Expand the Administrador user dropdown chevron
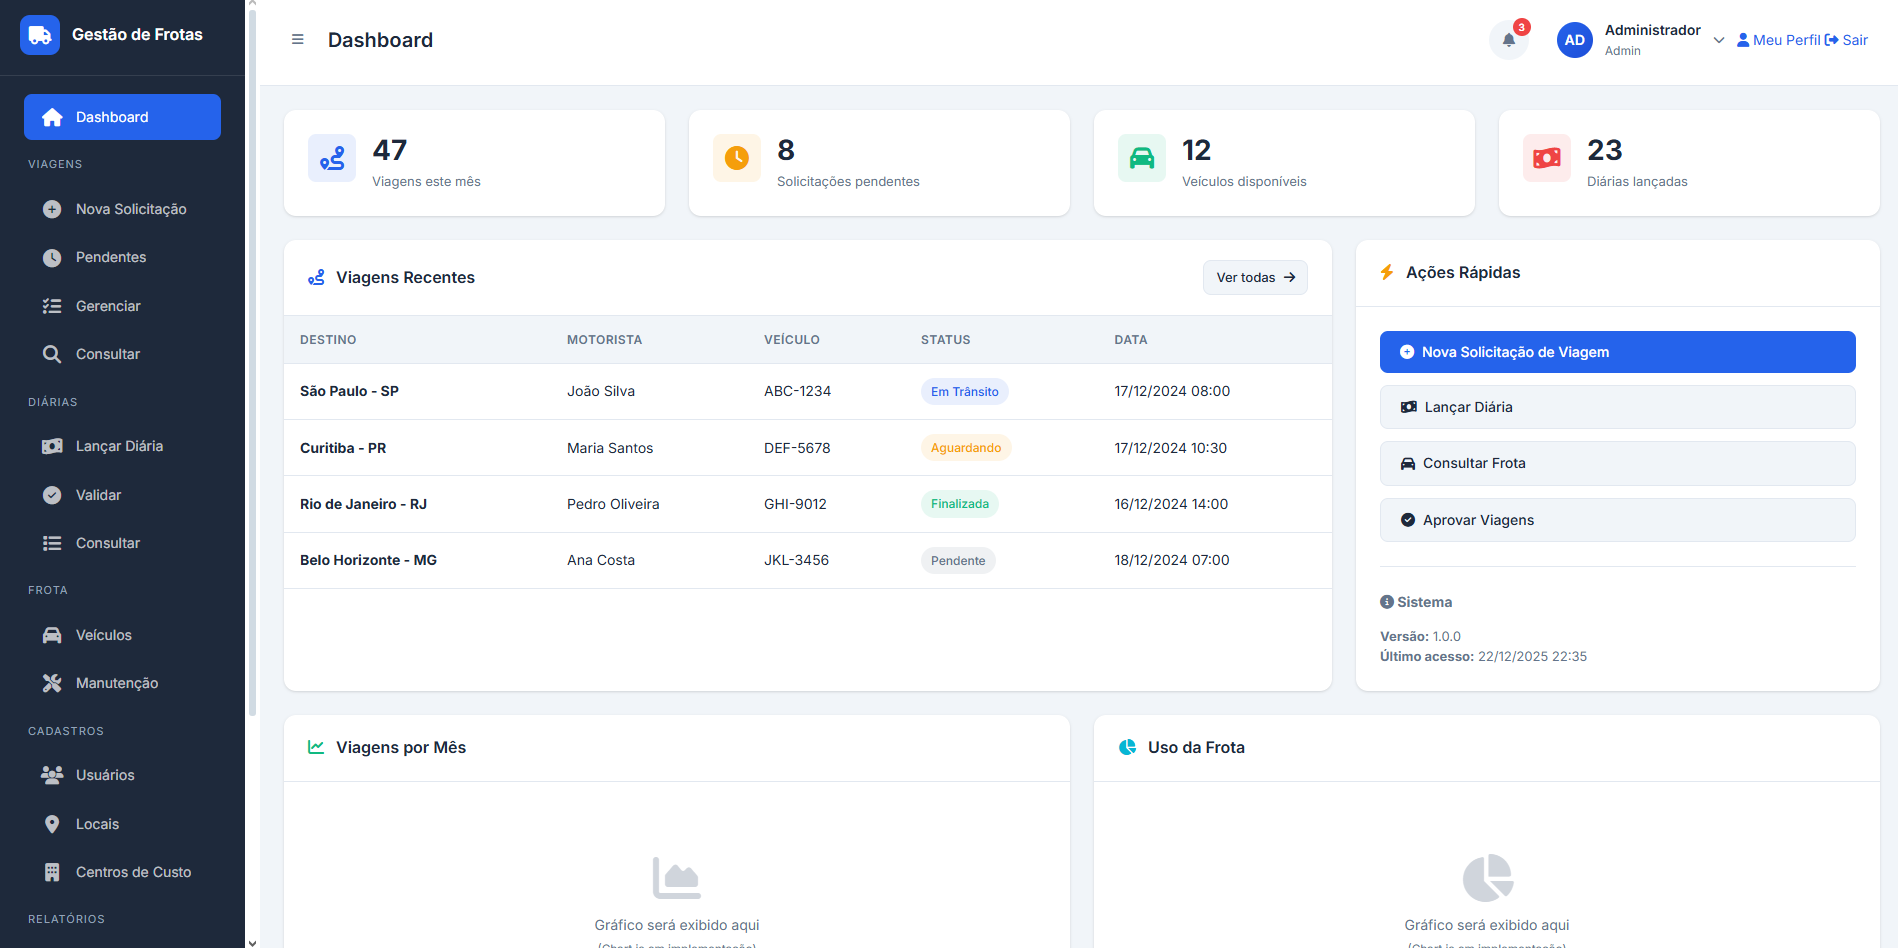The height and width of the screenshot is (948, 1898). click(1719, 41)
